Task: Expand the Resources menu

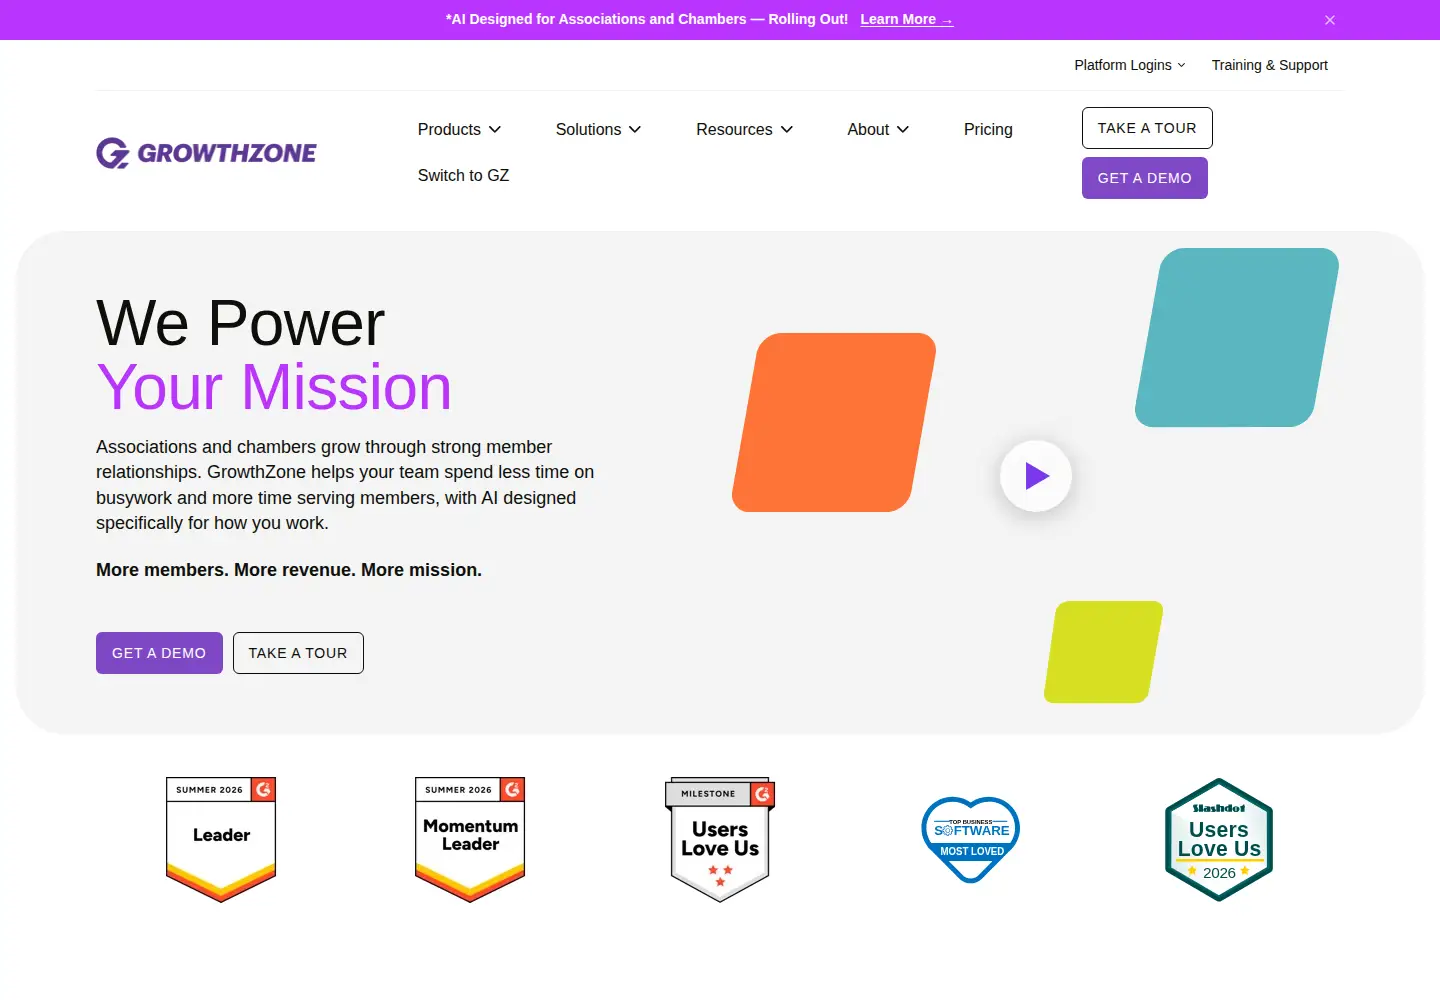Action: click(x=745, y=129)
